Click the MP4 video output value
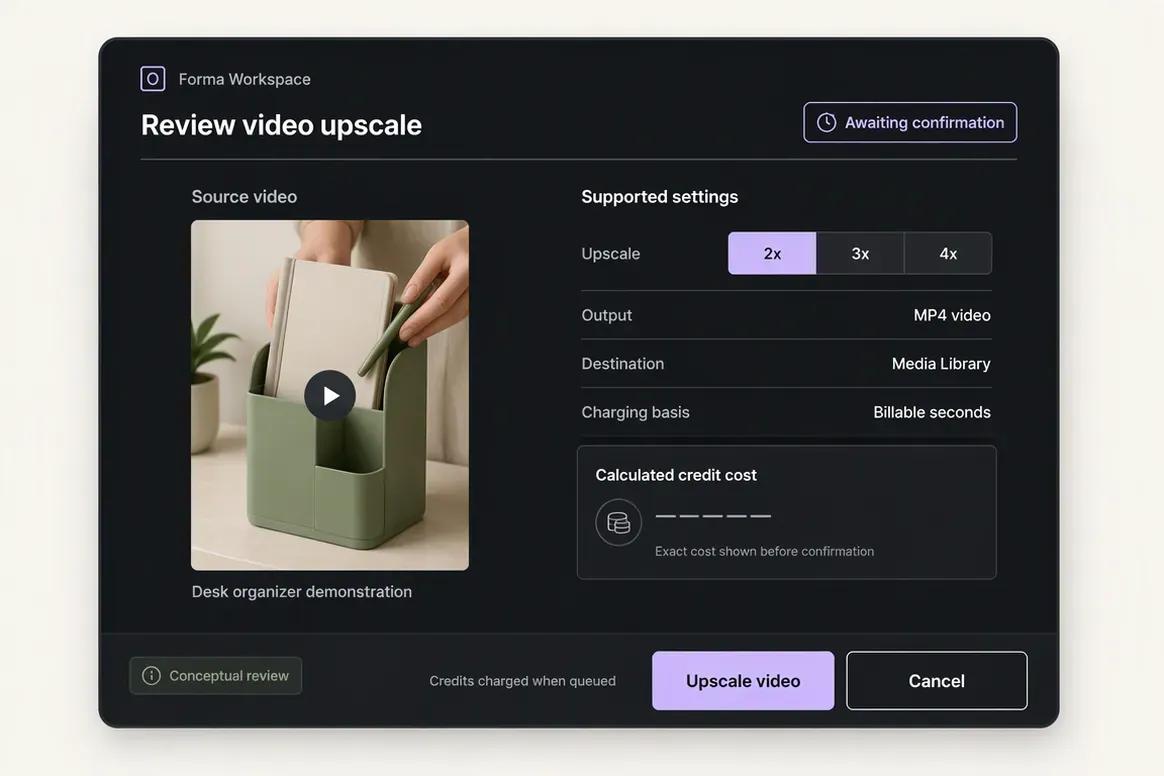The width and height of the screenshot is (1164, 776). click(952, 315)
